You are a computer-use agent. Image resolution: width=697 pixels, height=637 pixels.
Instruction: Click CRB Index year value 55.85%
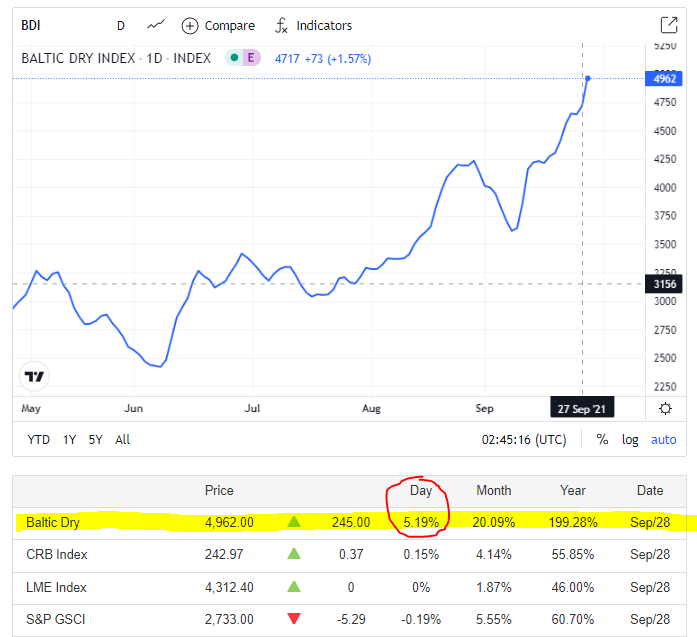point(573,554)
